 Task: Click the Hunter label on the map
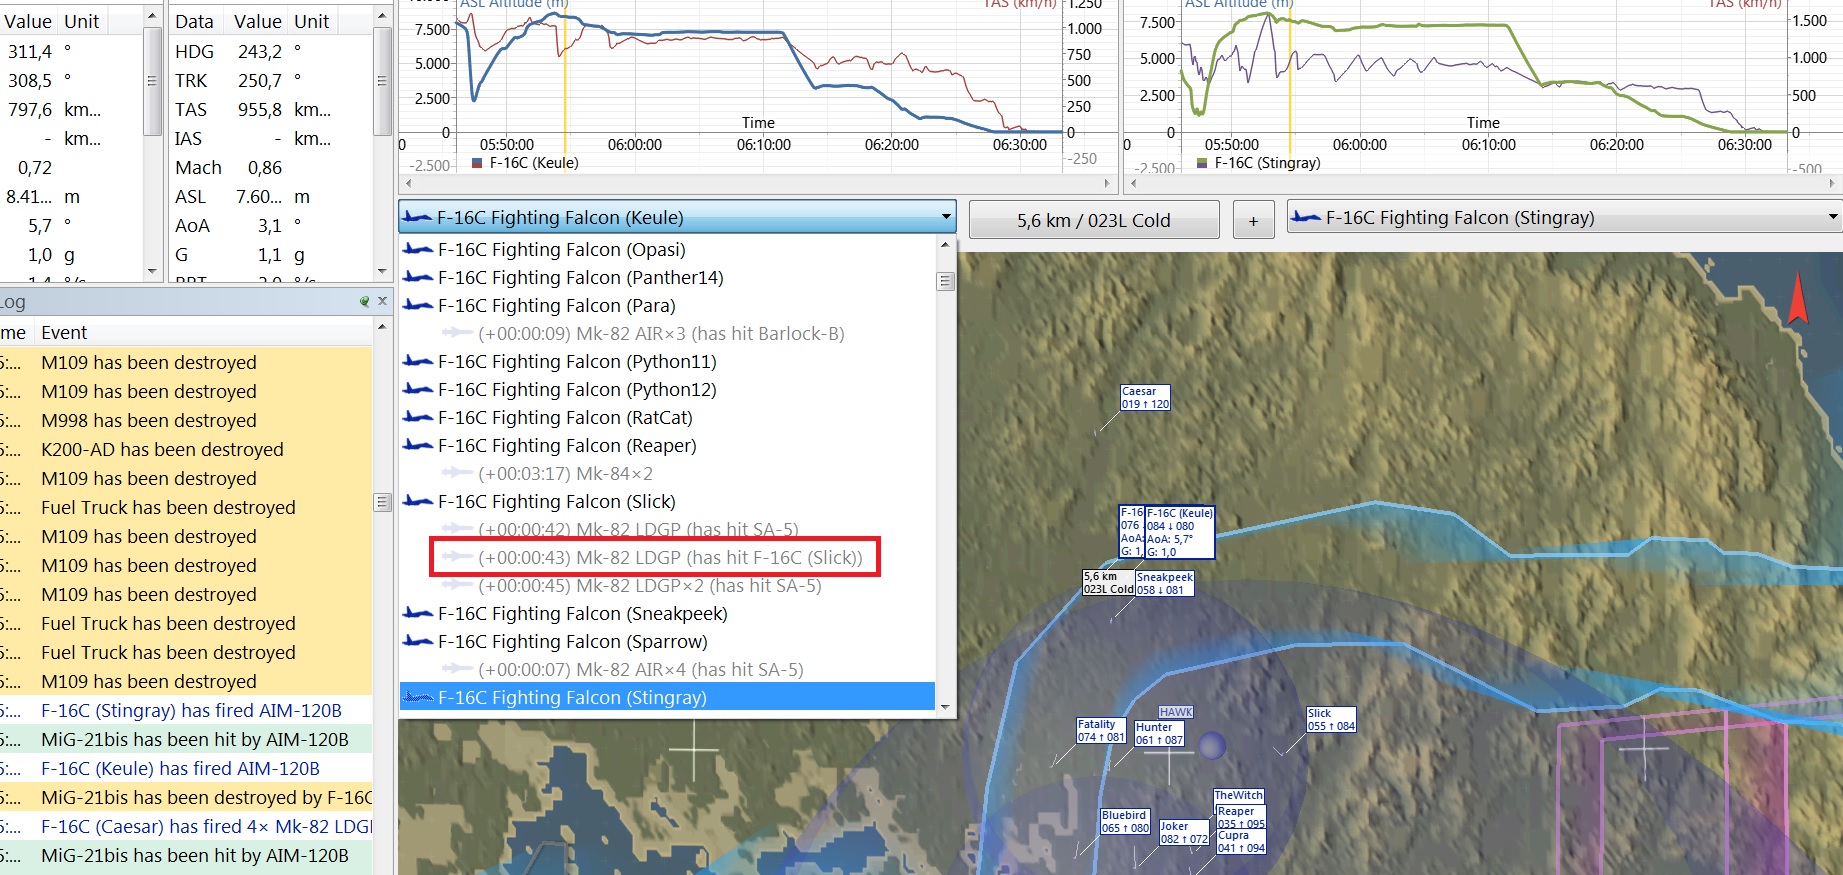coord(1159,733)
